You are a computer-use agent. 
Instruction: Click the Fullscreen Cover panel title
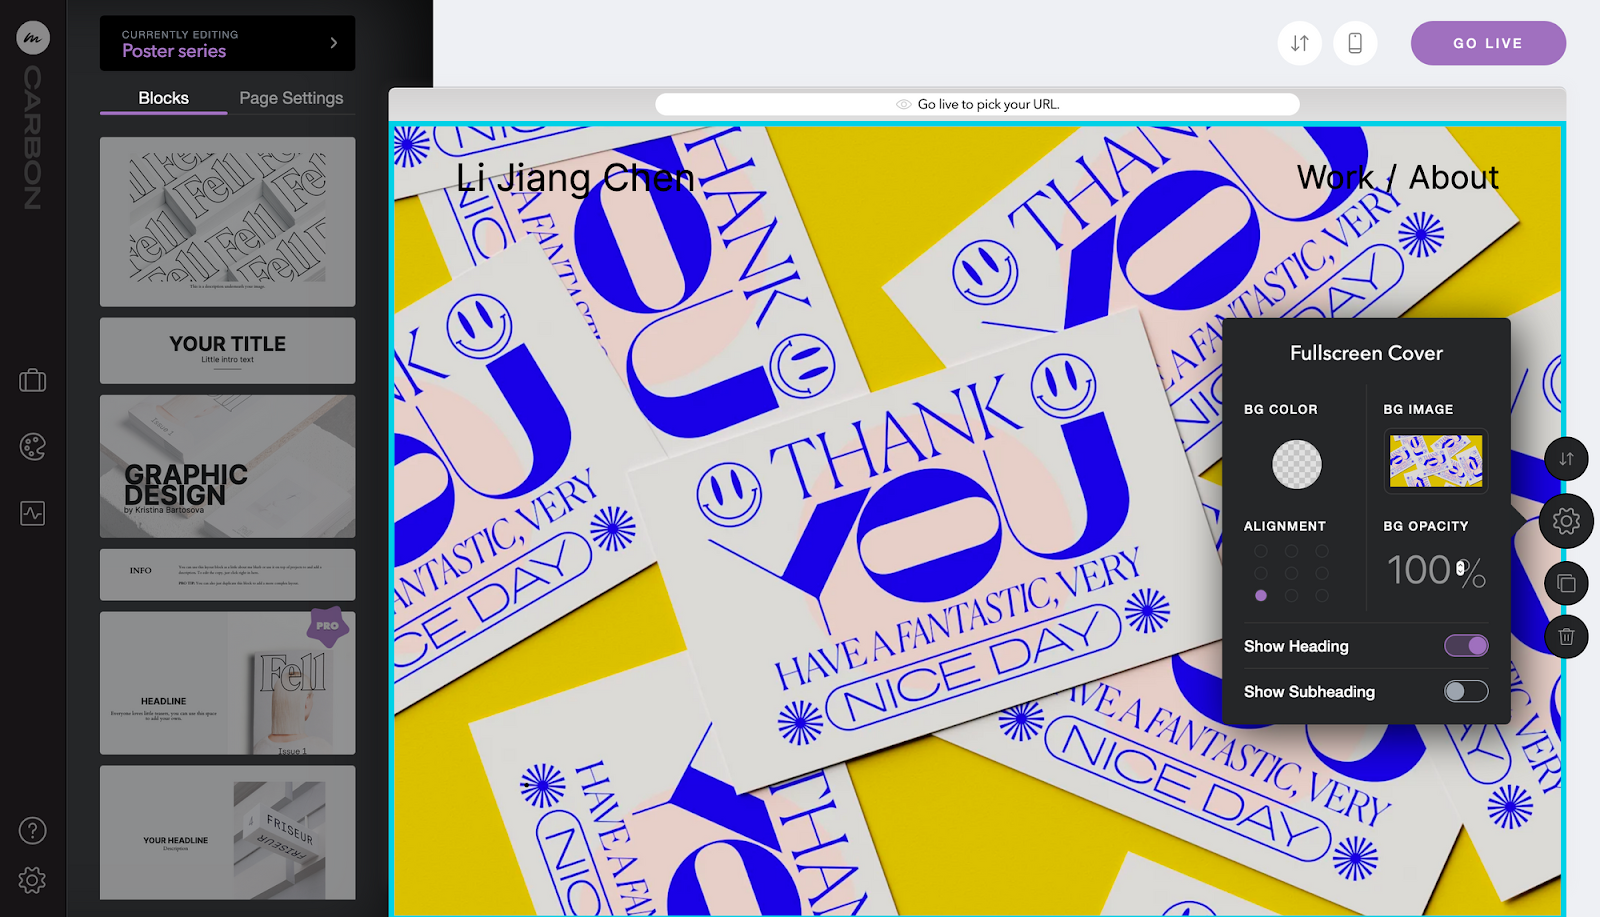1366,353
